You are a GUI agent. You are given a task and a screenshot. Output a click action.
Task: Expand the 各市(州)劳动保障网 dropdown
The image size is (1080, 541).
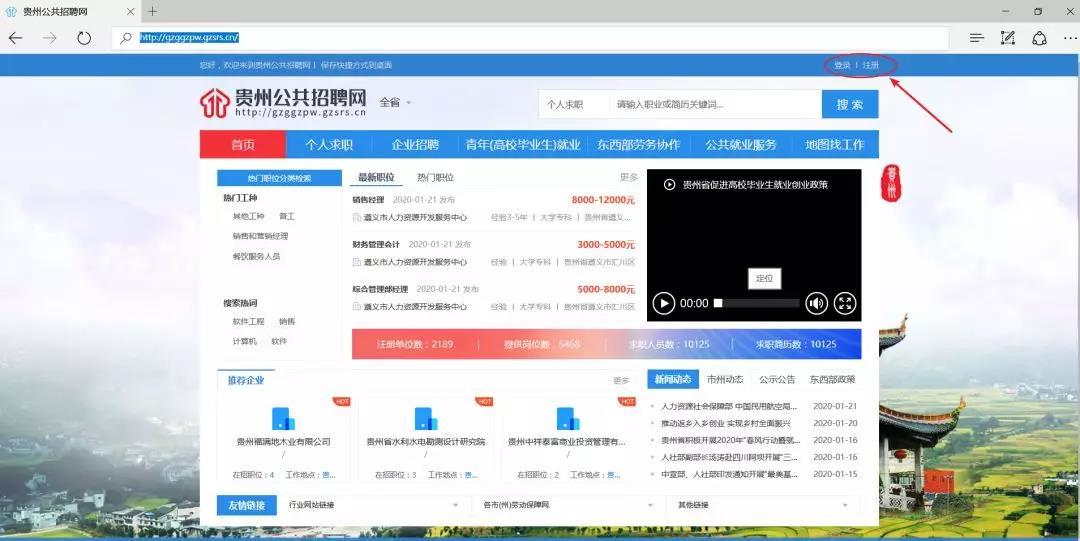[568, 505]
